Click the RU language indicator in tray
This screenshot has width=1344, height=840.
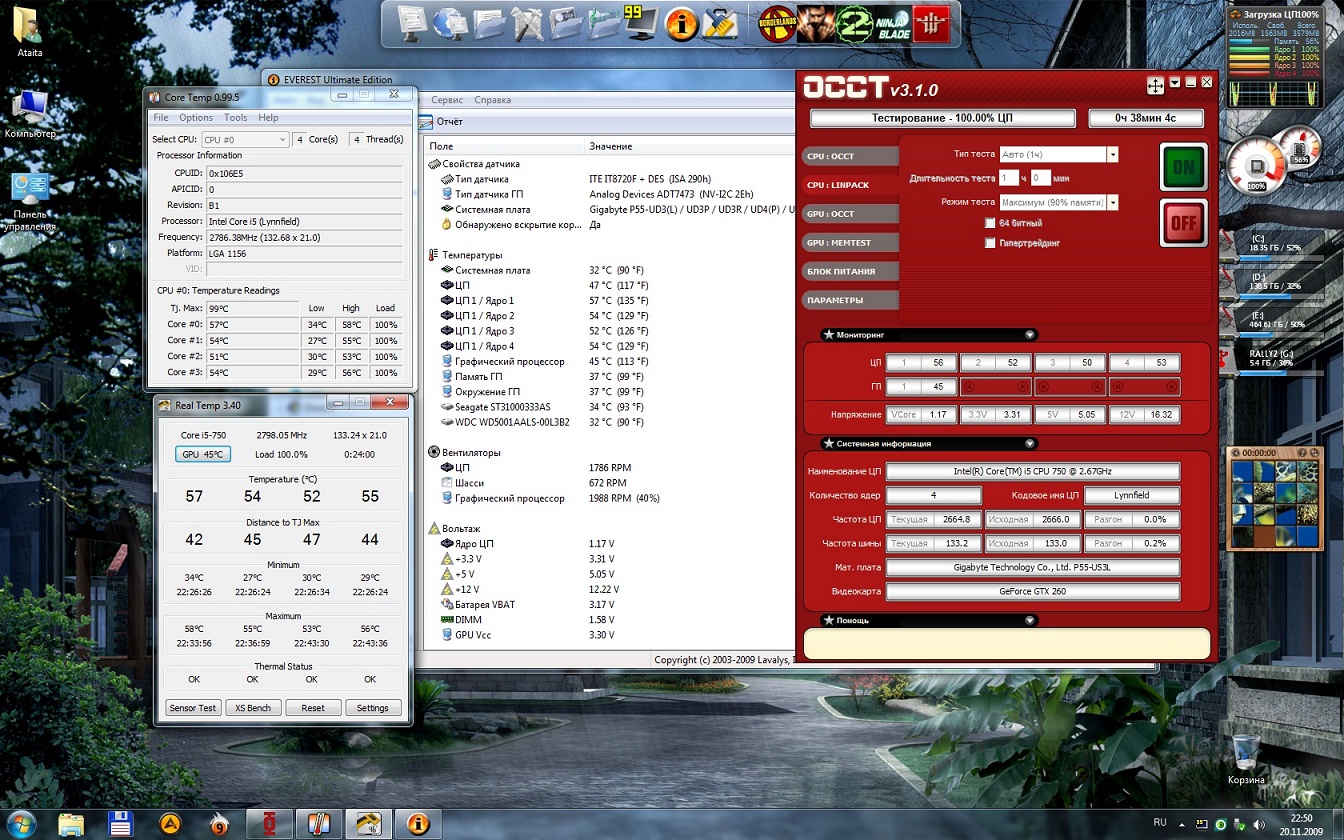pyautogui.click(x=1160, y=822)
